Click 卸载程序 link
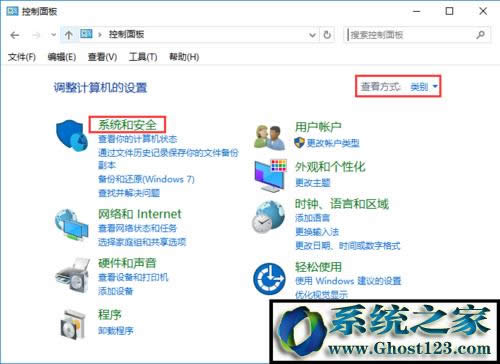 (x=116, y=331)
